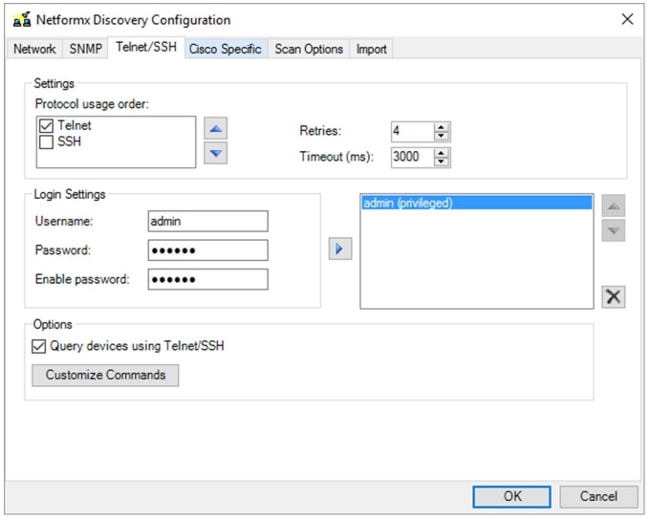This screenshot has width=650, height=520.
Task: Select the 'SSH' label in protocol list
Action: tap(69, 142)
